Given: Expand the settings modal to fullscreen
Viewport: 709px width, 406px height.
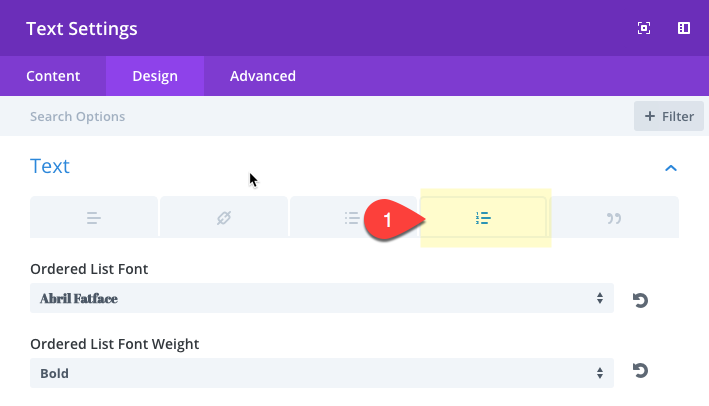Looking at the screenshot, I should (x=644, y=28).
